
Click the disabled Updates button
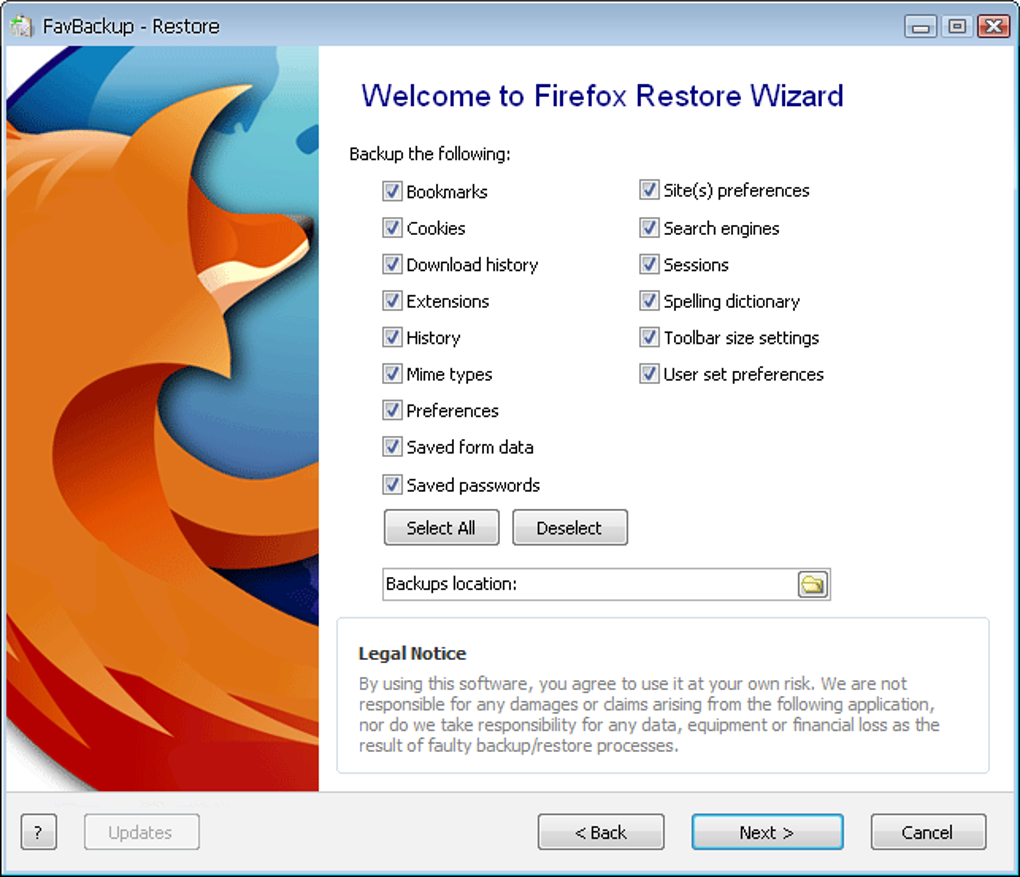(141, 831)
